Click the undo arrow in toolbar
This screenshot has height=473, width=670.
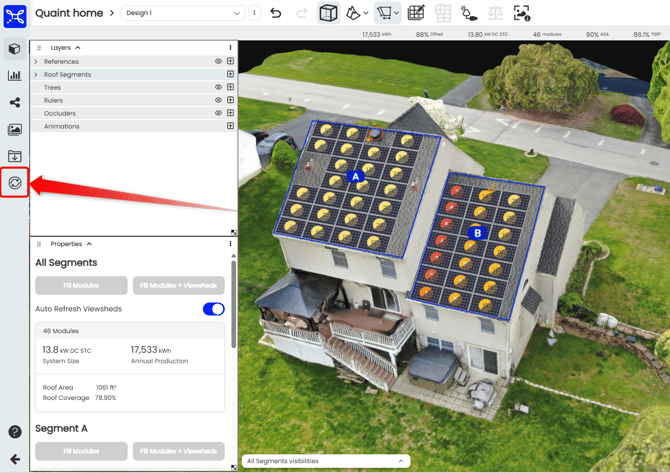[276, 13]
